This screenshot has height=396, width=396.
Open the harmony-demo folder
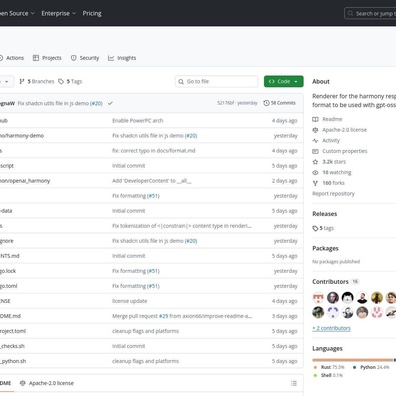point(22,136)
